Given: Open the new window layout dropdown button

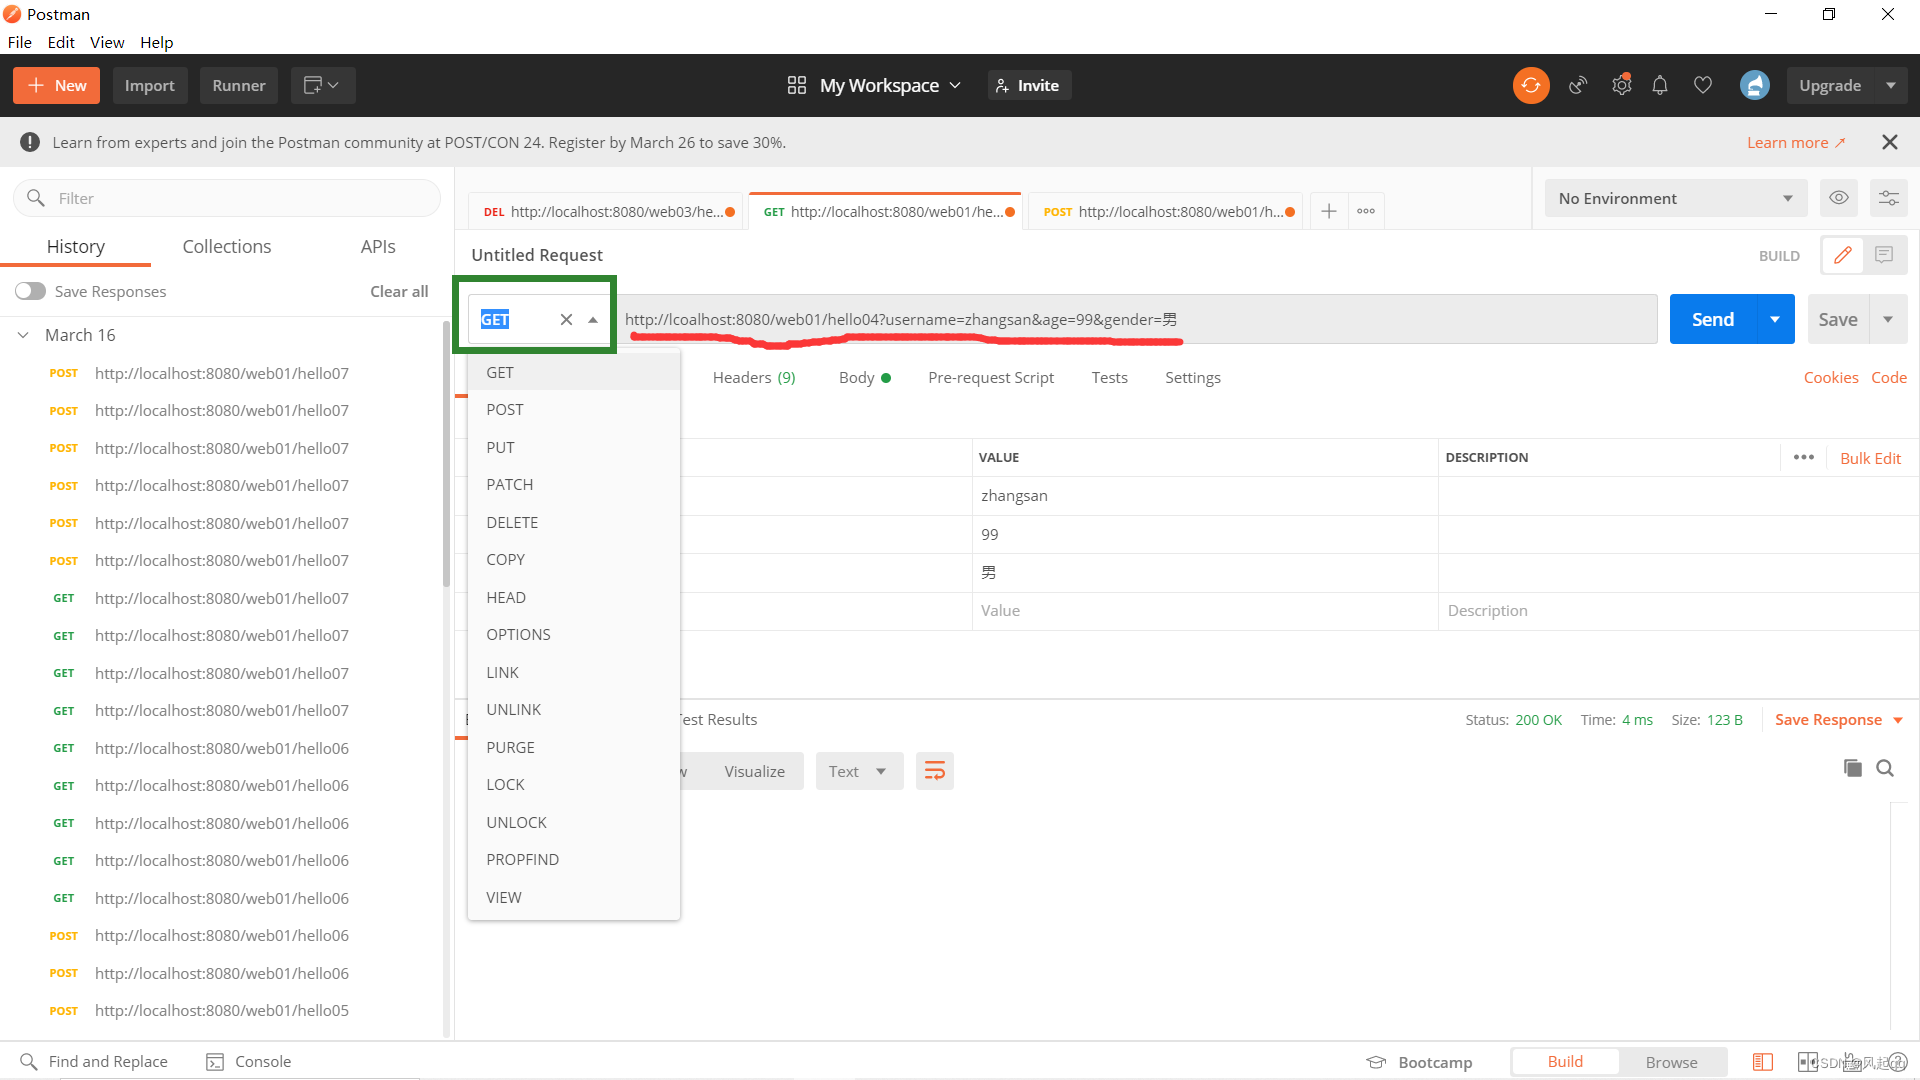Looking at the screenshot, I should coord(323,86).
